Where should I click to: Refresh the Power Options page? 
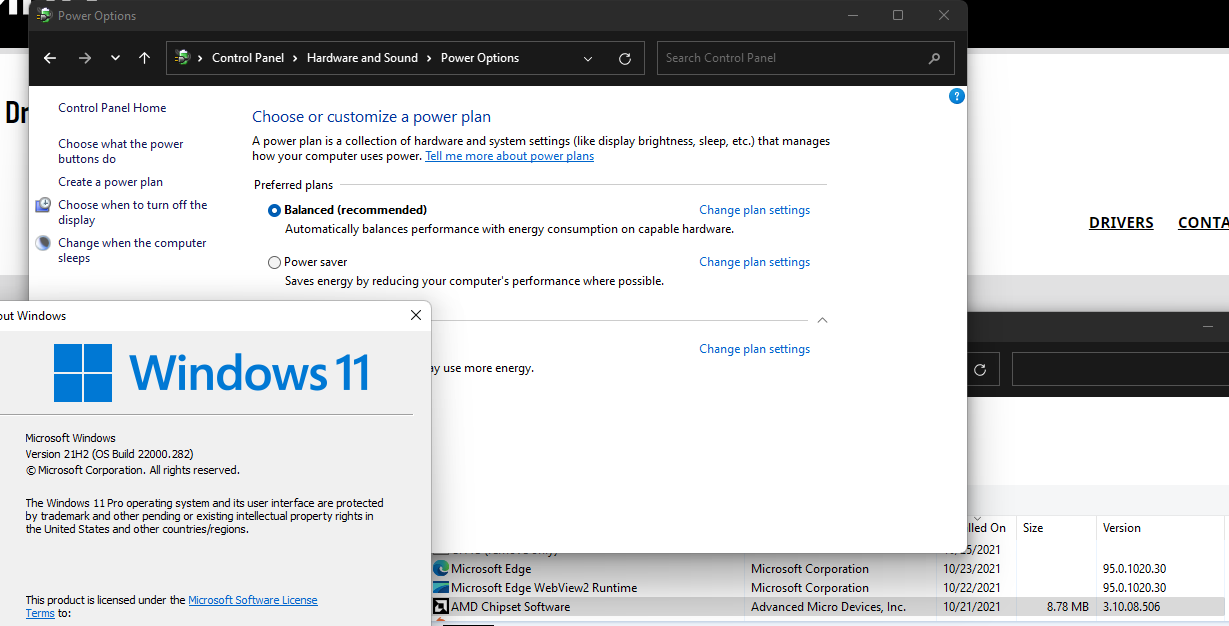[x=625, y=58]
